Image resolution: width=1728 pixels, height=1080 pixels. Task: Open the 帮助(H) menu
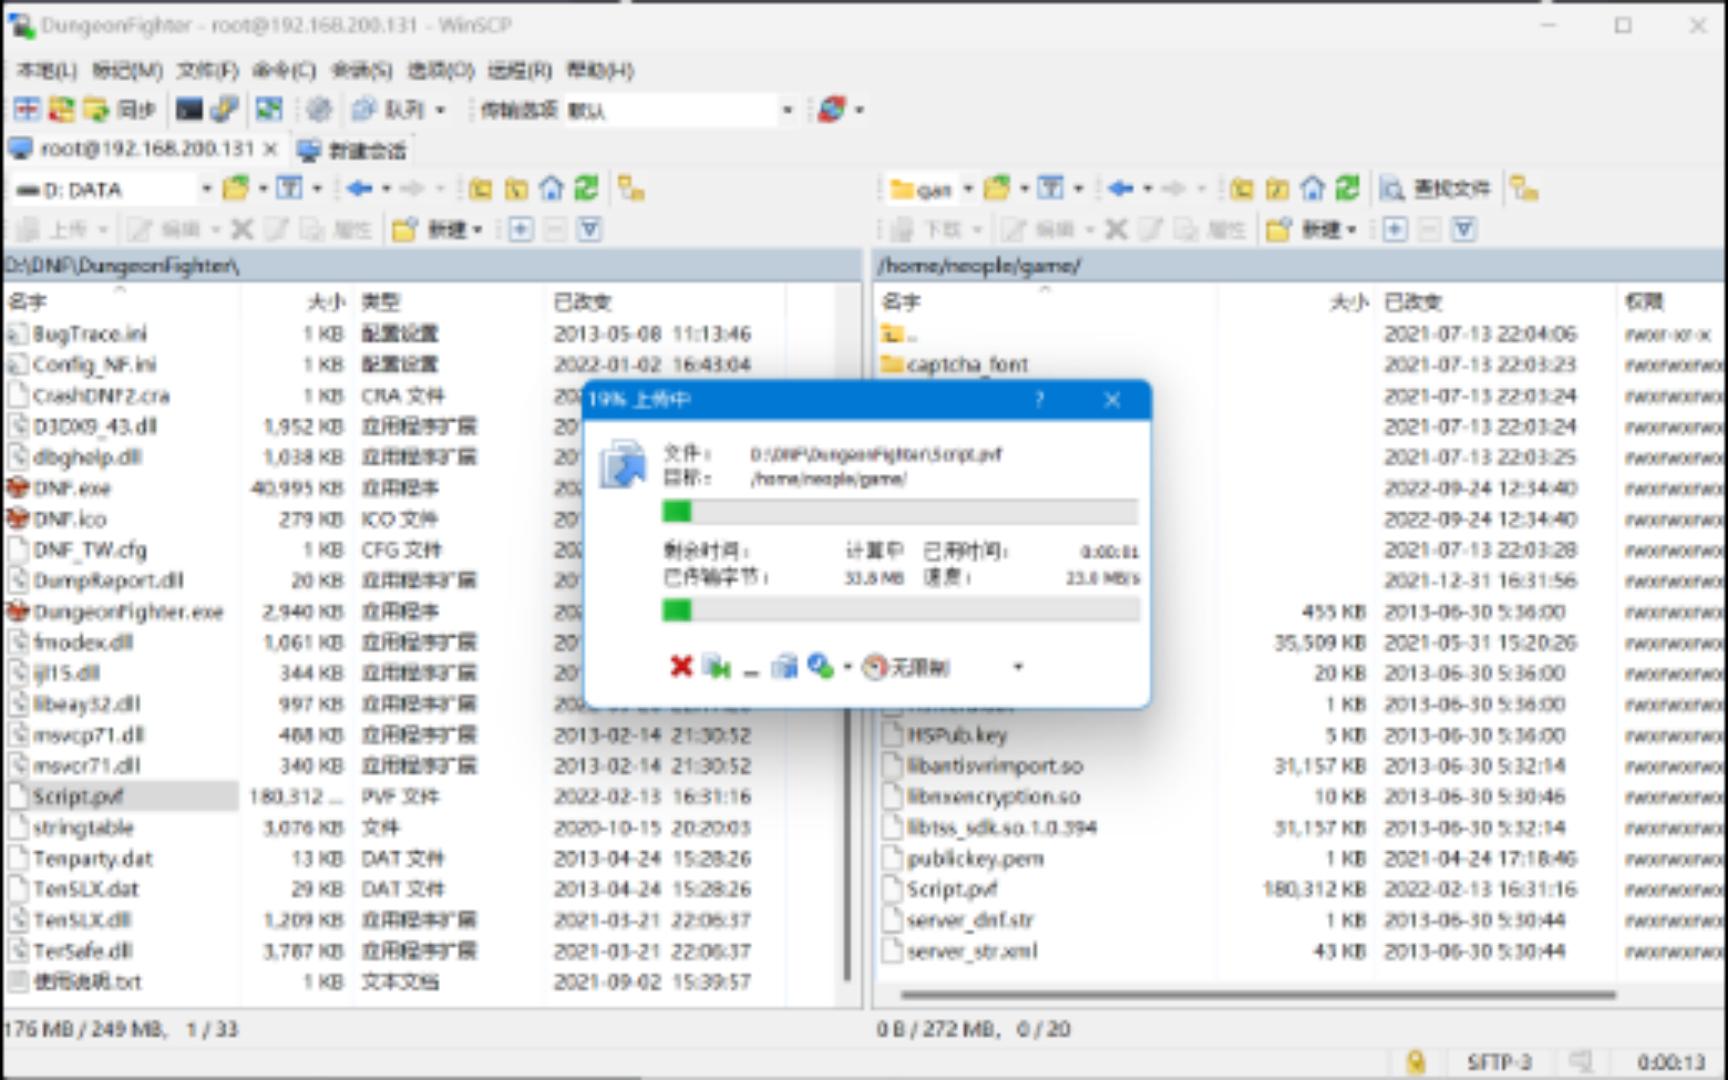(600, 70)
